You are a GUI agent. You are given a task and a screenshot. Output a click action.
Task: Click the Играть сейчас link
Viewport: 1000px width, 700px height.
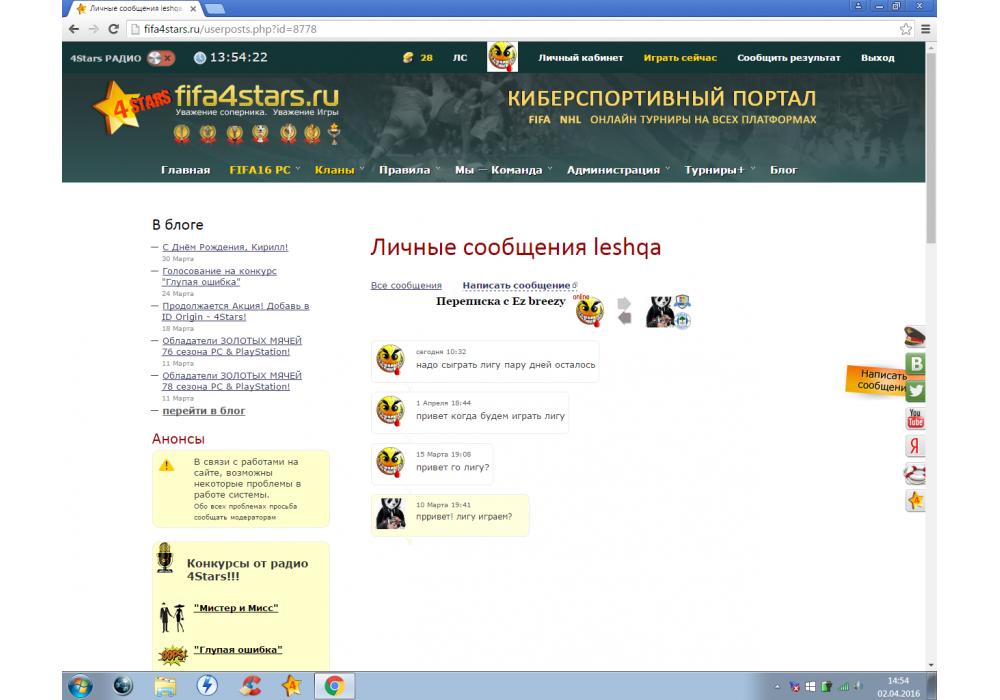point(680,58)
